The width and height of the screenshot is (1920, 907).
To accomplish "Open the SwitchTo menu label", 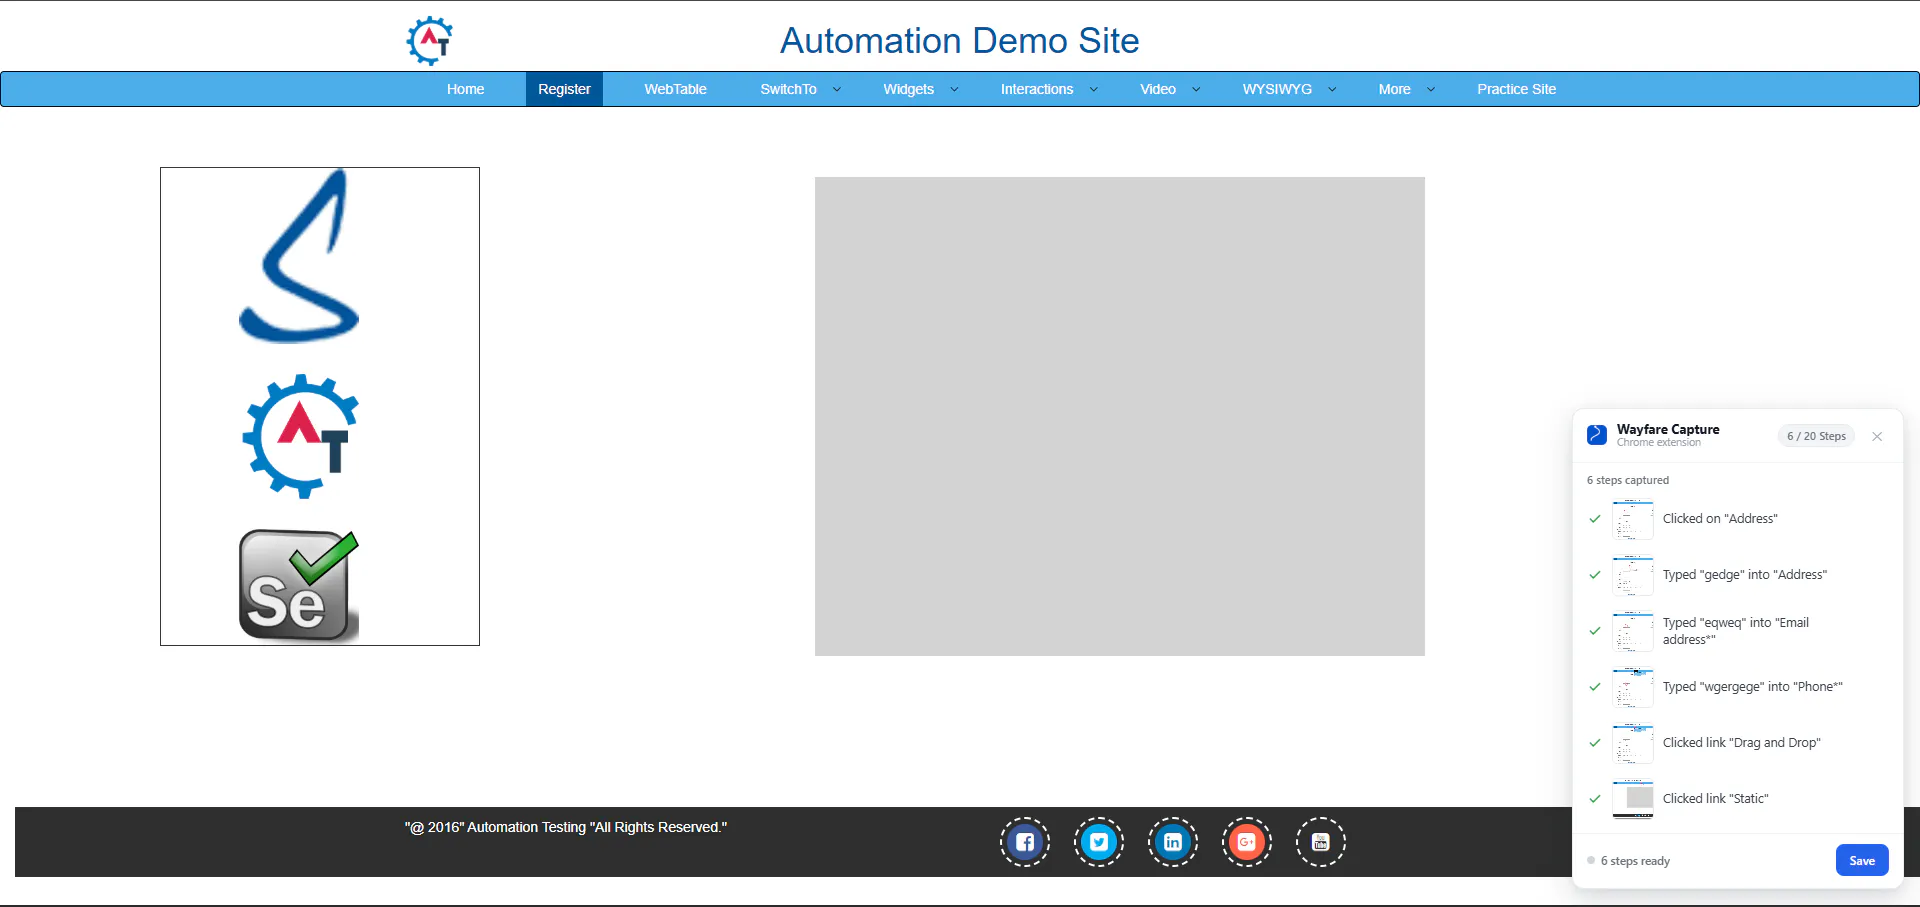I will pyautogui.click(x=788, y=89).
